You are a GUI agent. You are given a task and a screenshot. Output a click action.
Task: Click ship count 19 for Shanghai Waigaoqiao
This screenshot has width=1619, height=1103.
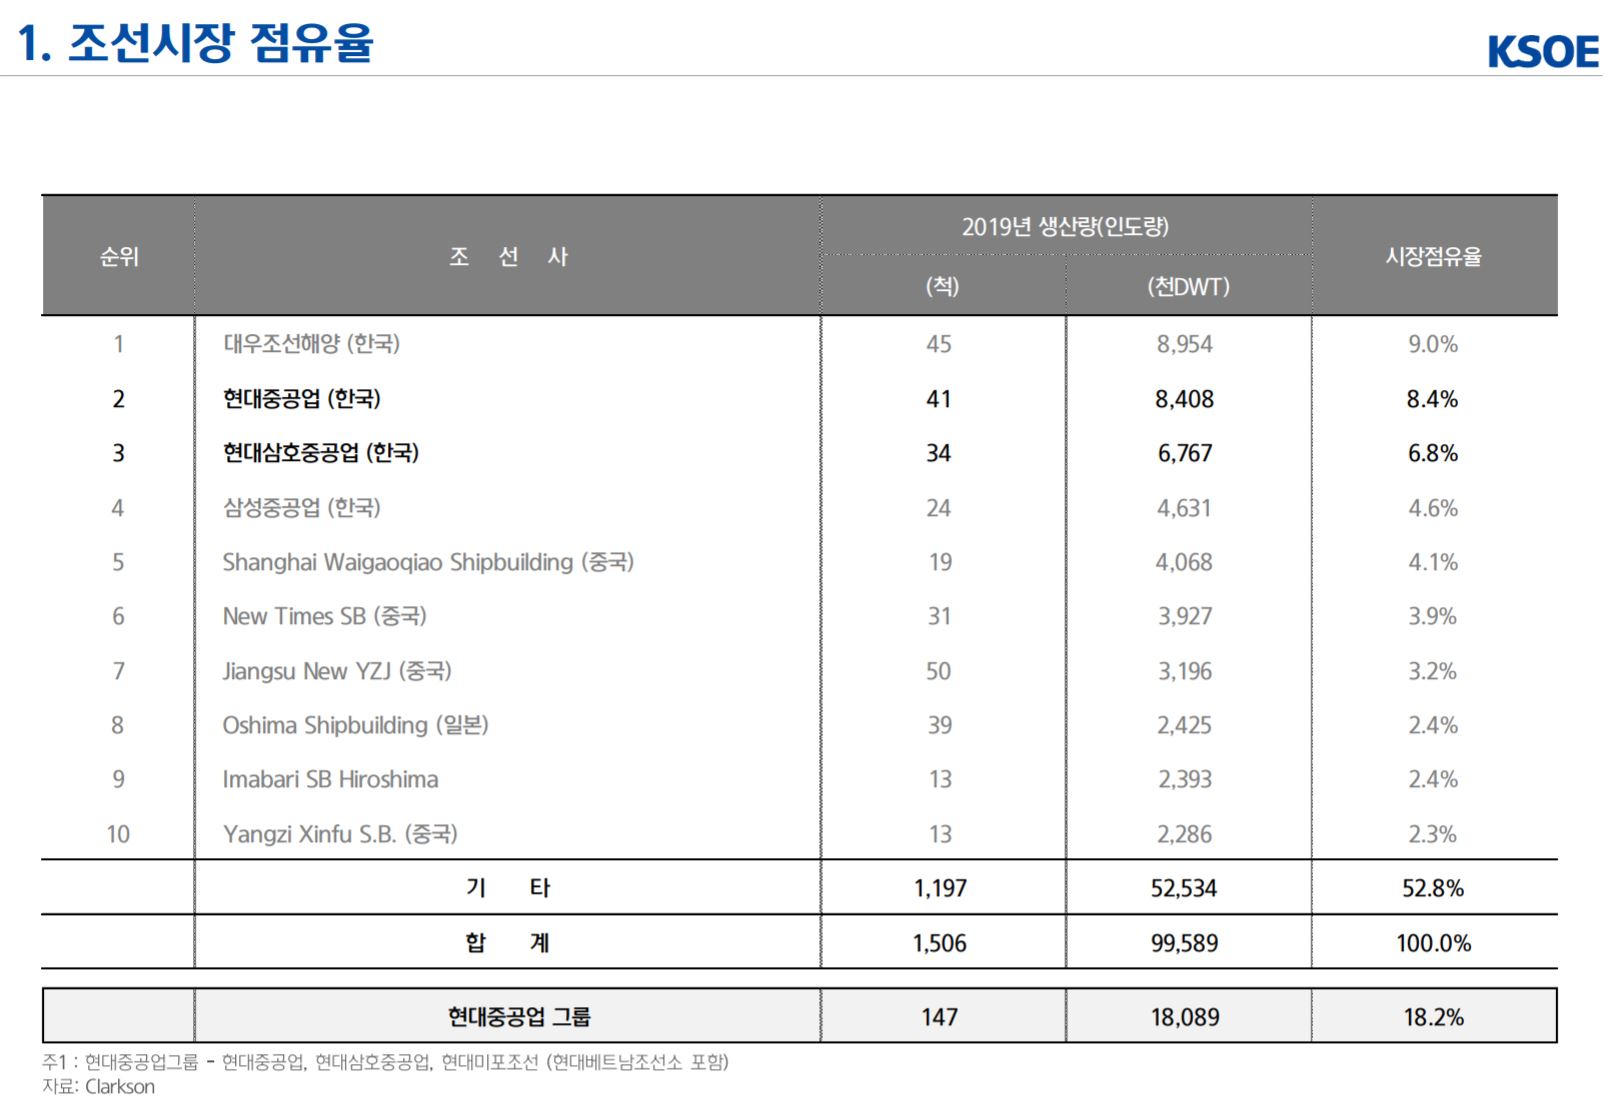940,562
